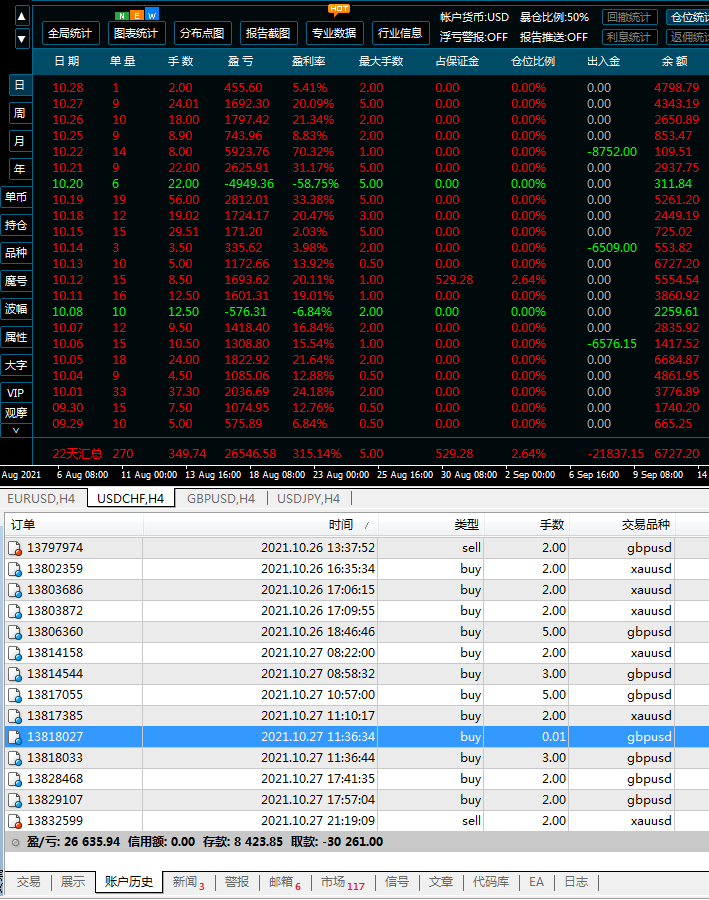
Task: Click order icon for 13817385
Action: click(x=15, y=716)
